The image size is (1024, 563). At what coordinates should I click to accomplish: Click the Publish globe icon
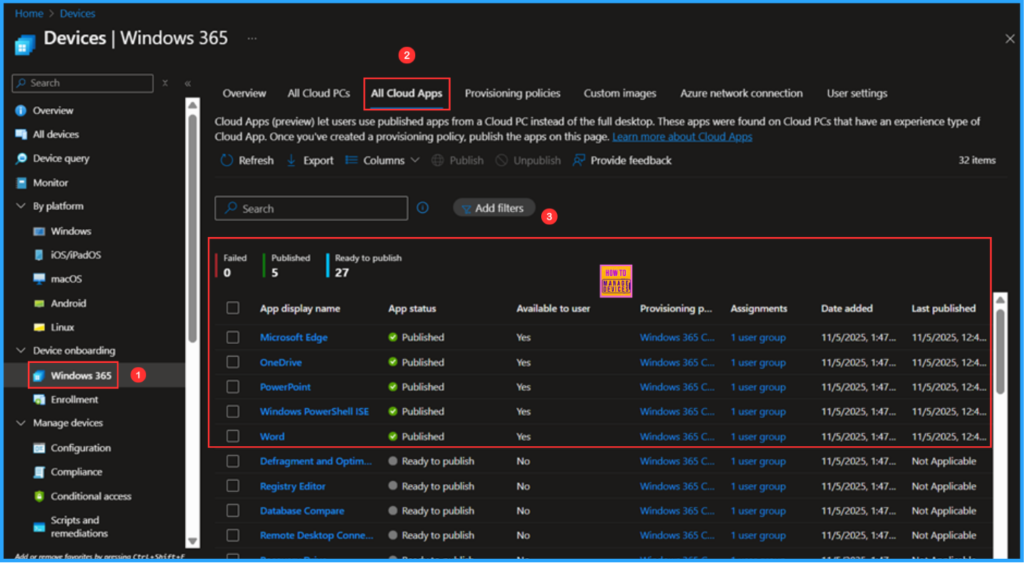pos(438,161)
